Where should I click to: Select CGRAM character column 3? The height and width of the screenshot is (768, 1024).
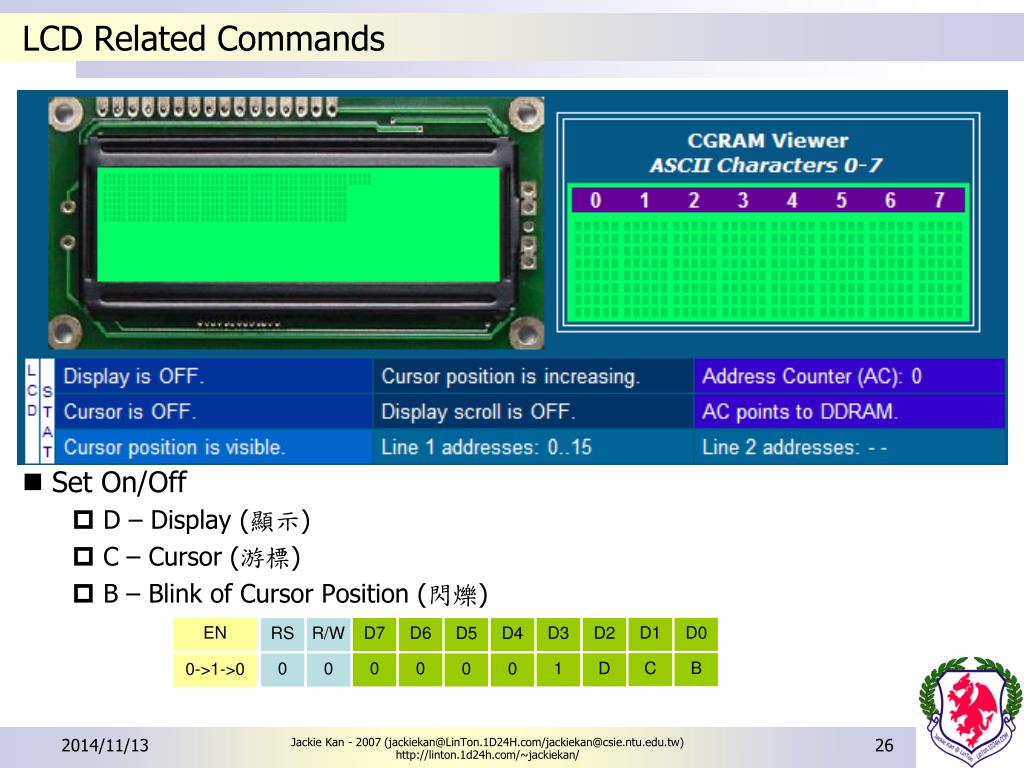click(x=743, y=200)
